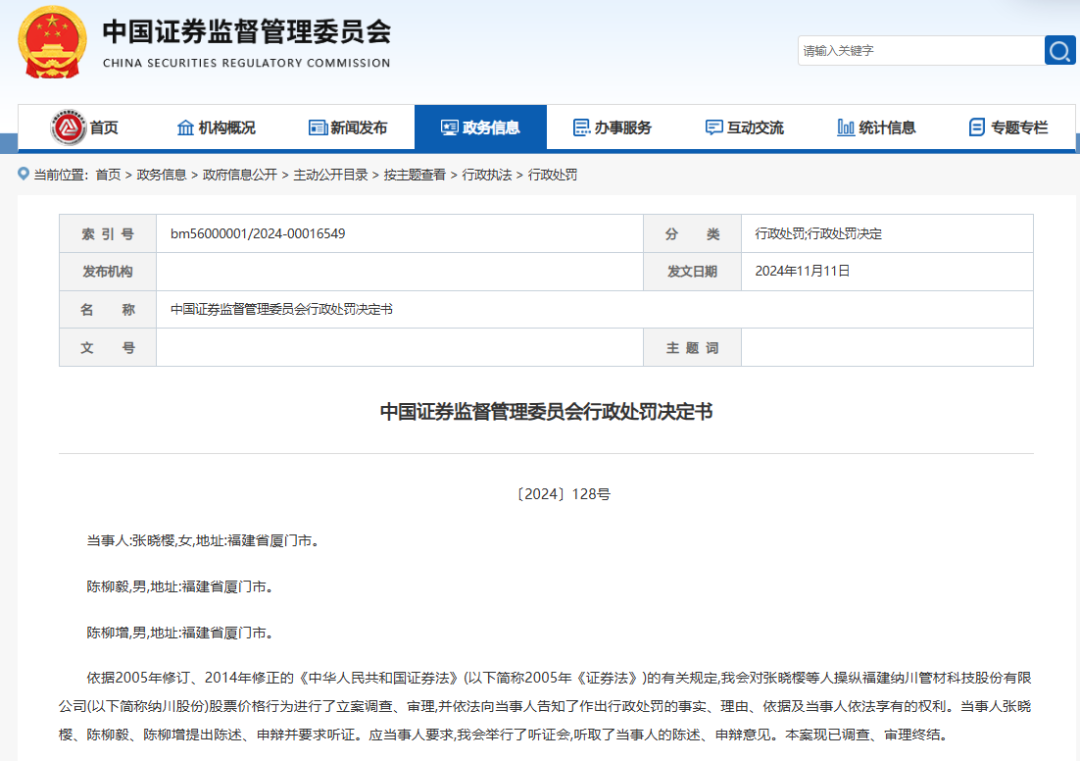Open 按主题查看 breadcrumb link

tap(415, 175)
